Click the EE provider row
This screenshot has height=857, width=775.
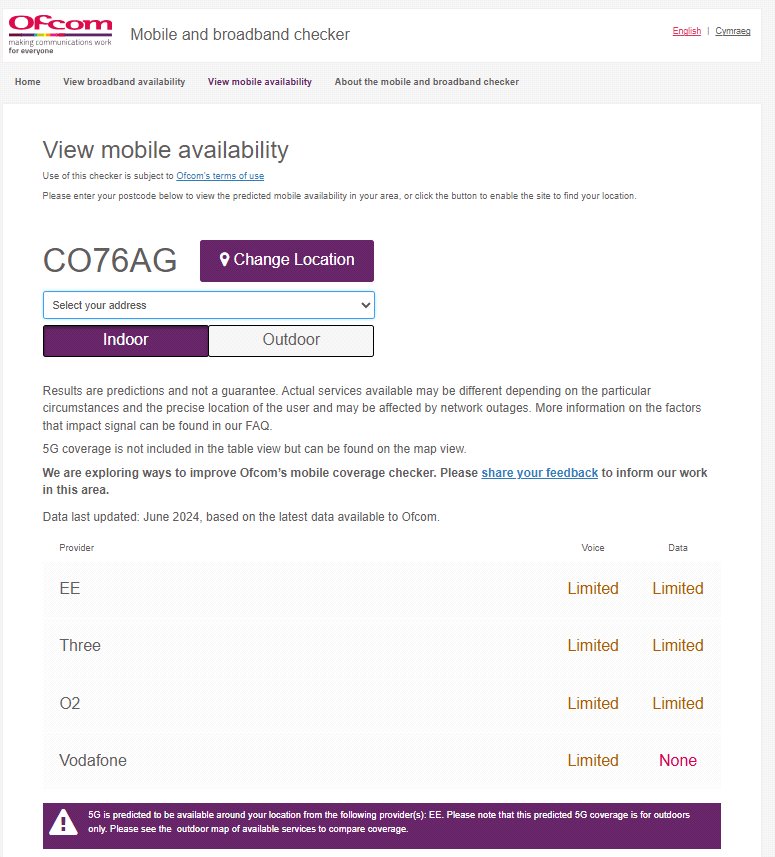coord(381,588)
